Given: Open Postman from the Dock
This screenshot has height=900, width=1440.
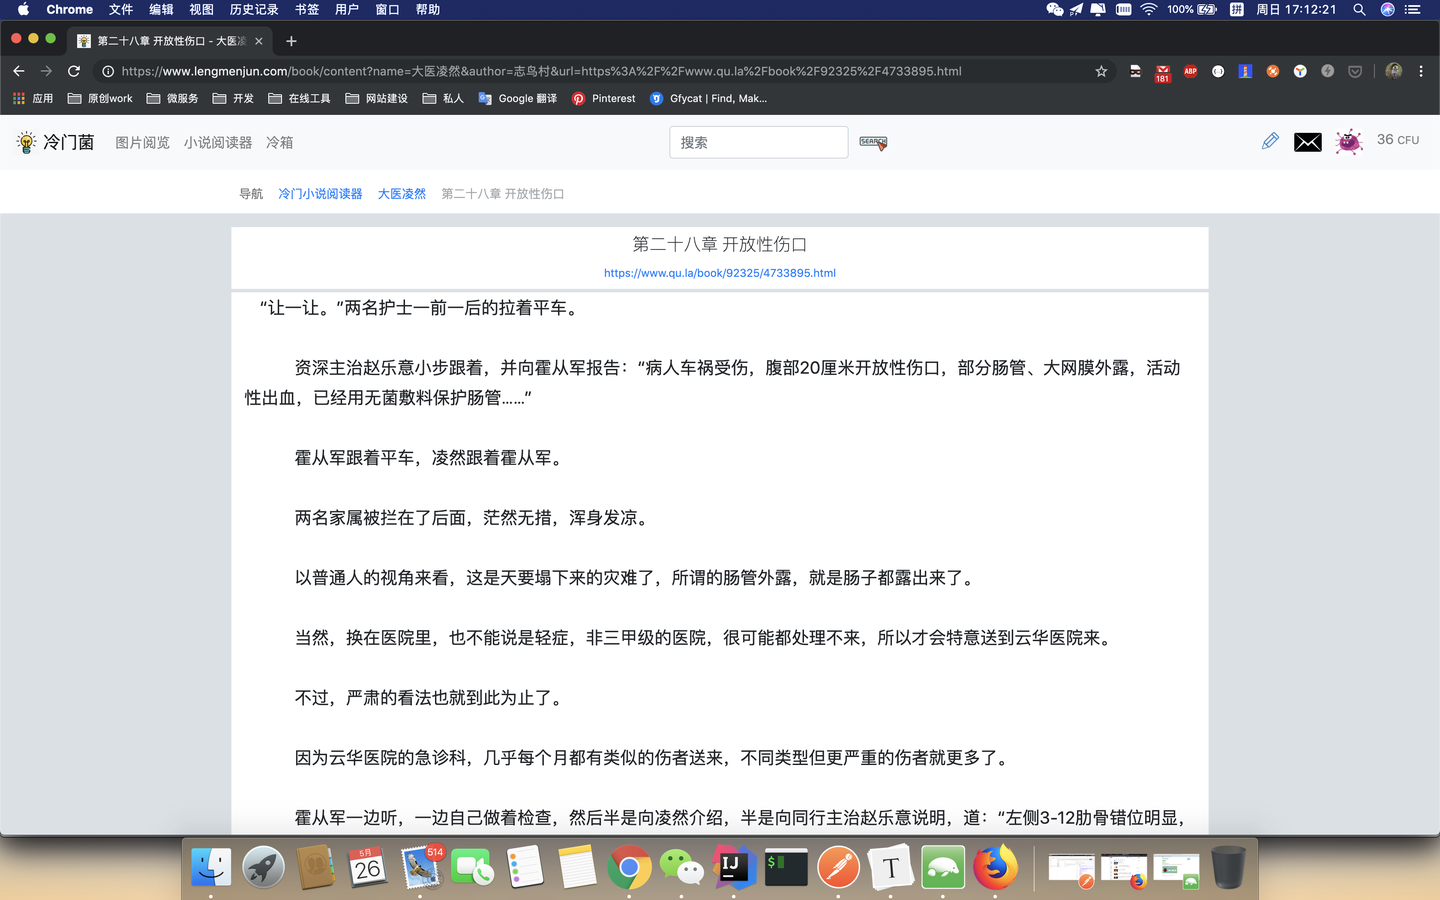Looking at the screenshot, I should (x=838, y=867).
